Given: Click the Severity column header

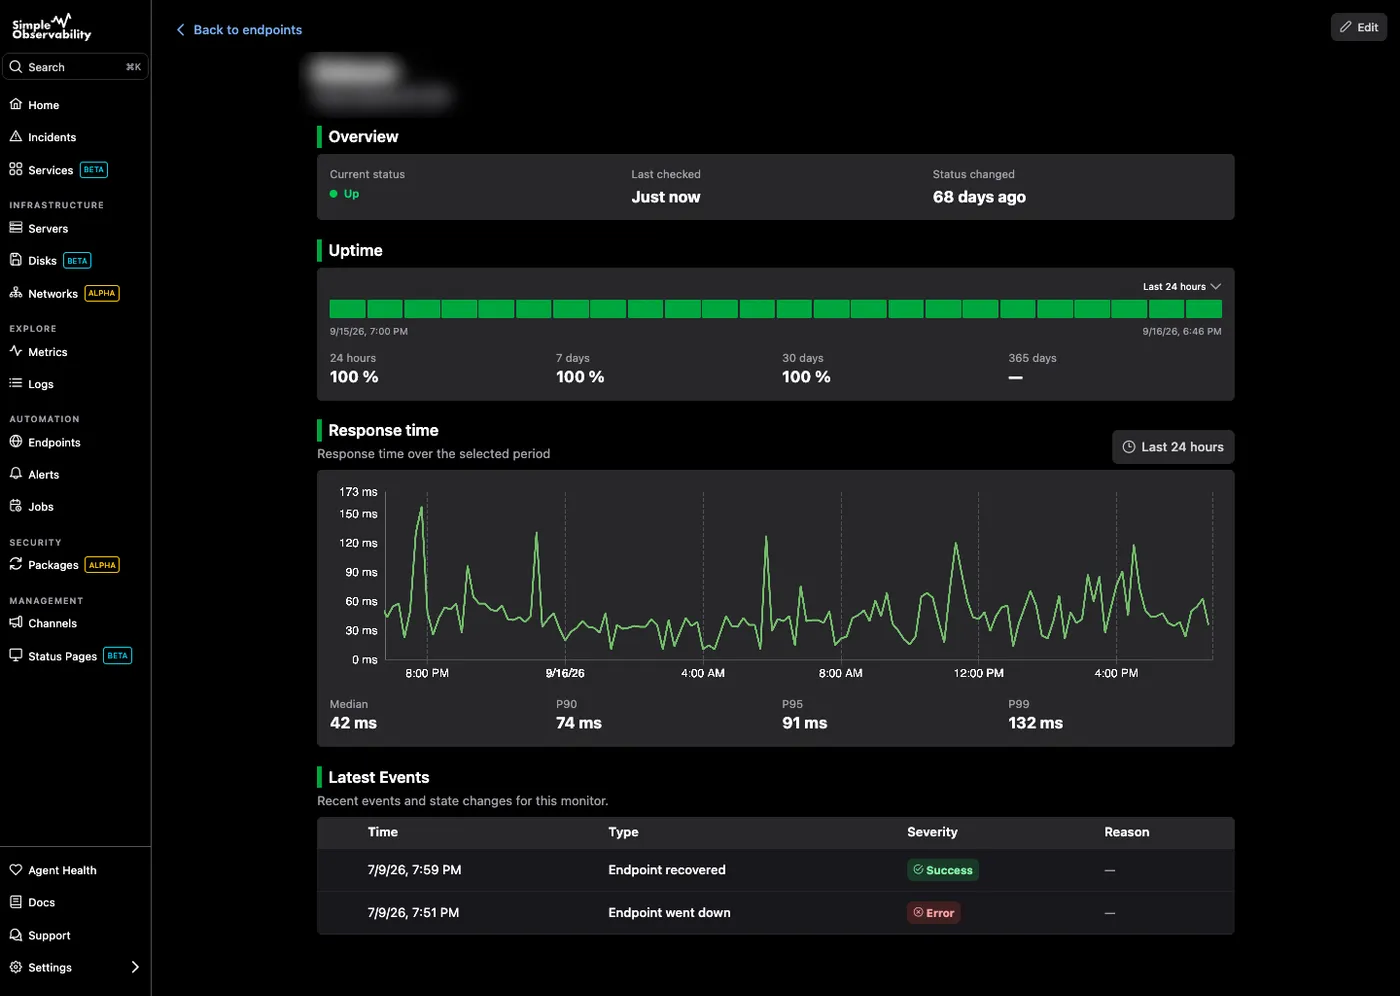Looking at the screenshot, I should (x=932, y=832).
